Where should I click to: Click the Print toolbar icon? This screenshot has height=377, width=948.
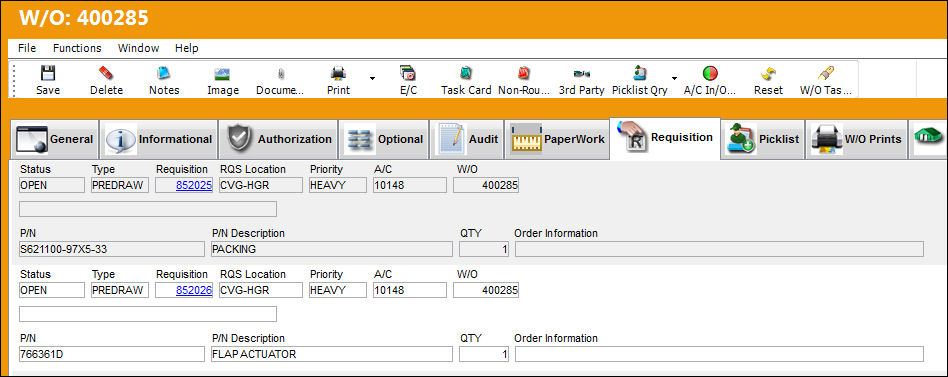click(338, 74)
